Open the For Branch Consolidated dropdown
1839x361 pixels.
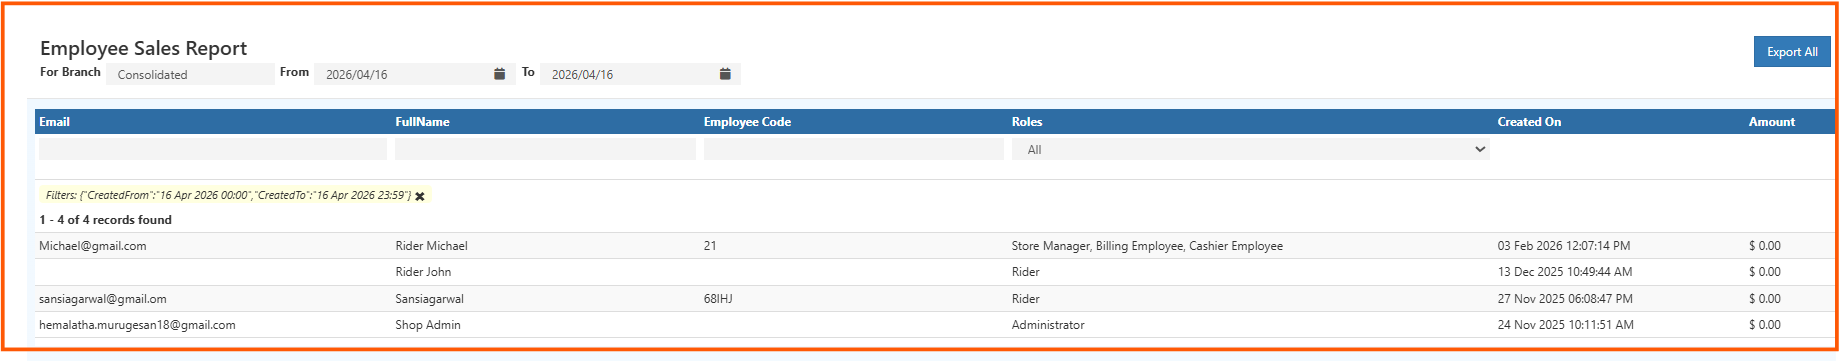(190, 74)
